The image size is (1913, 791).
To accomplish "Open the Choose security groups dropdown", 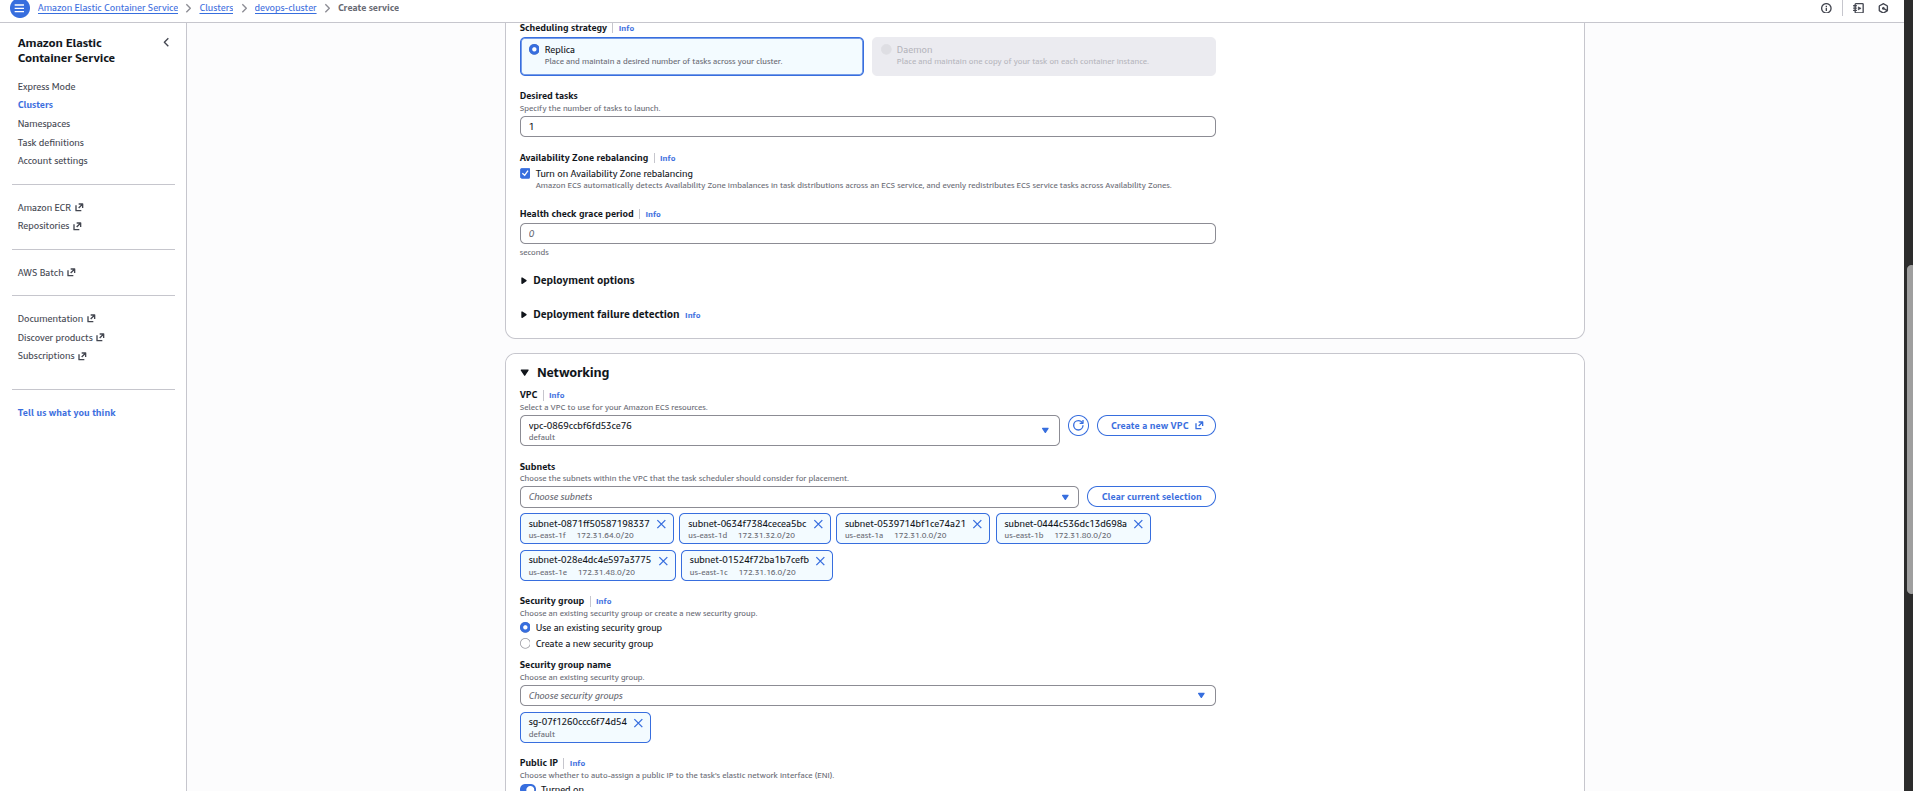I will (867, 696).
